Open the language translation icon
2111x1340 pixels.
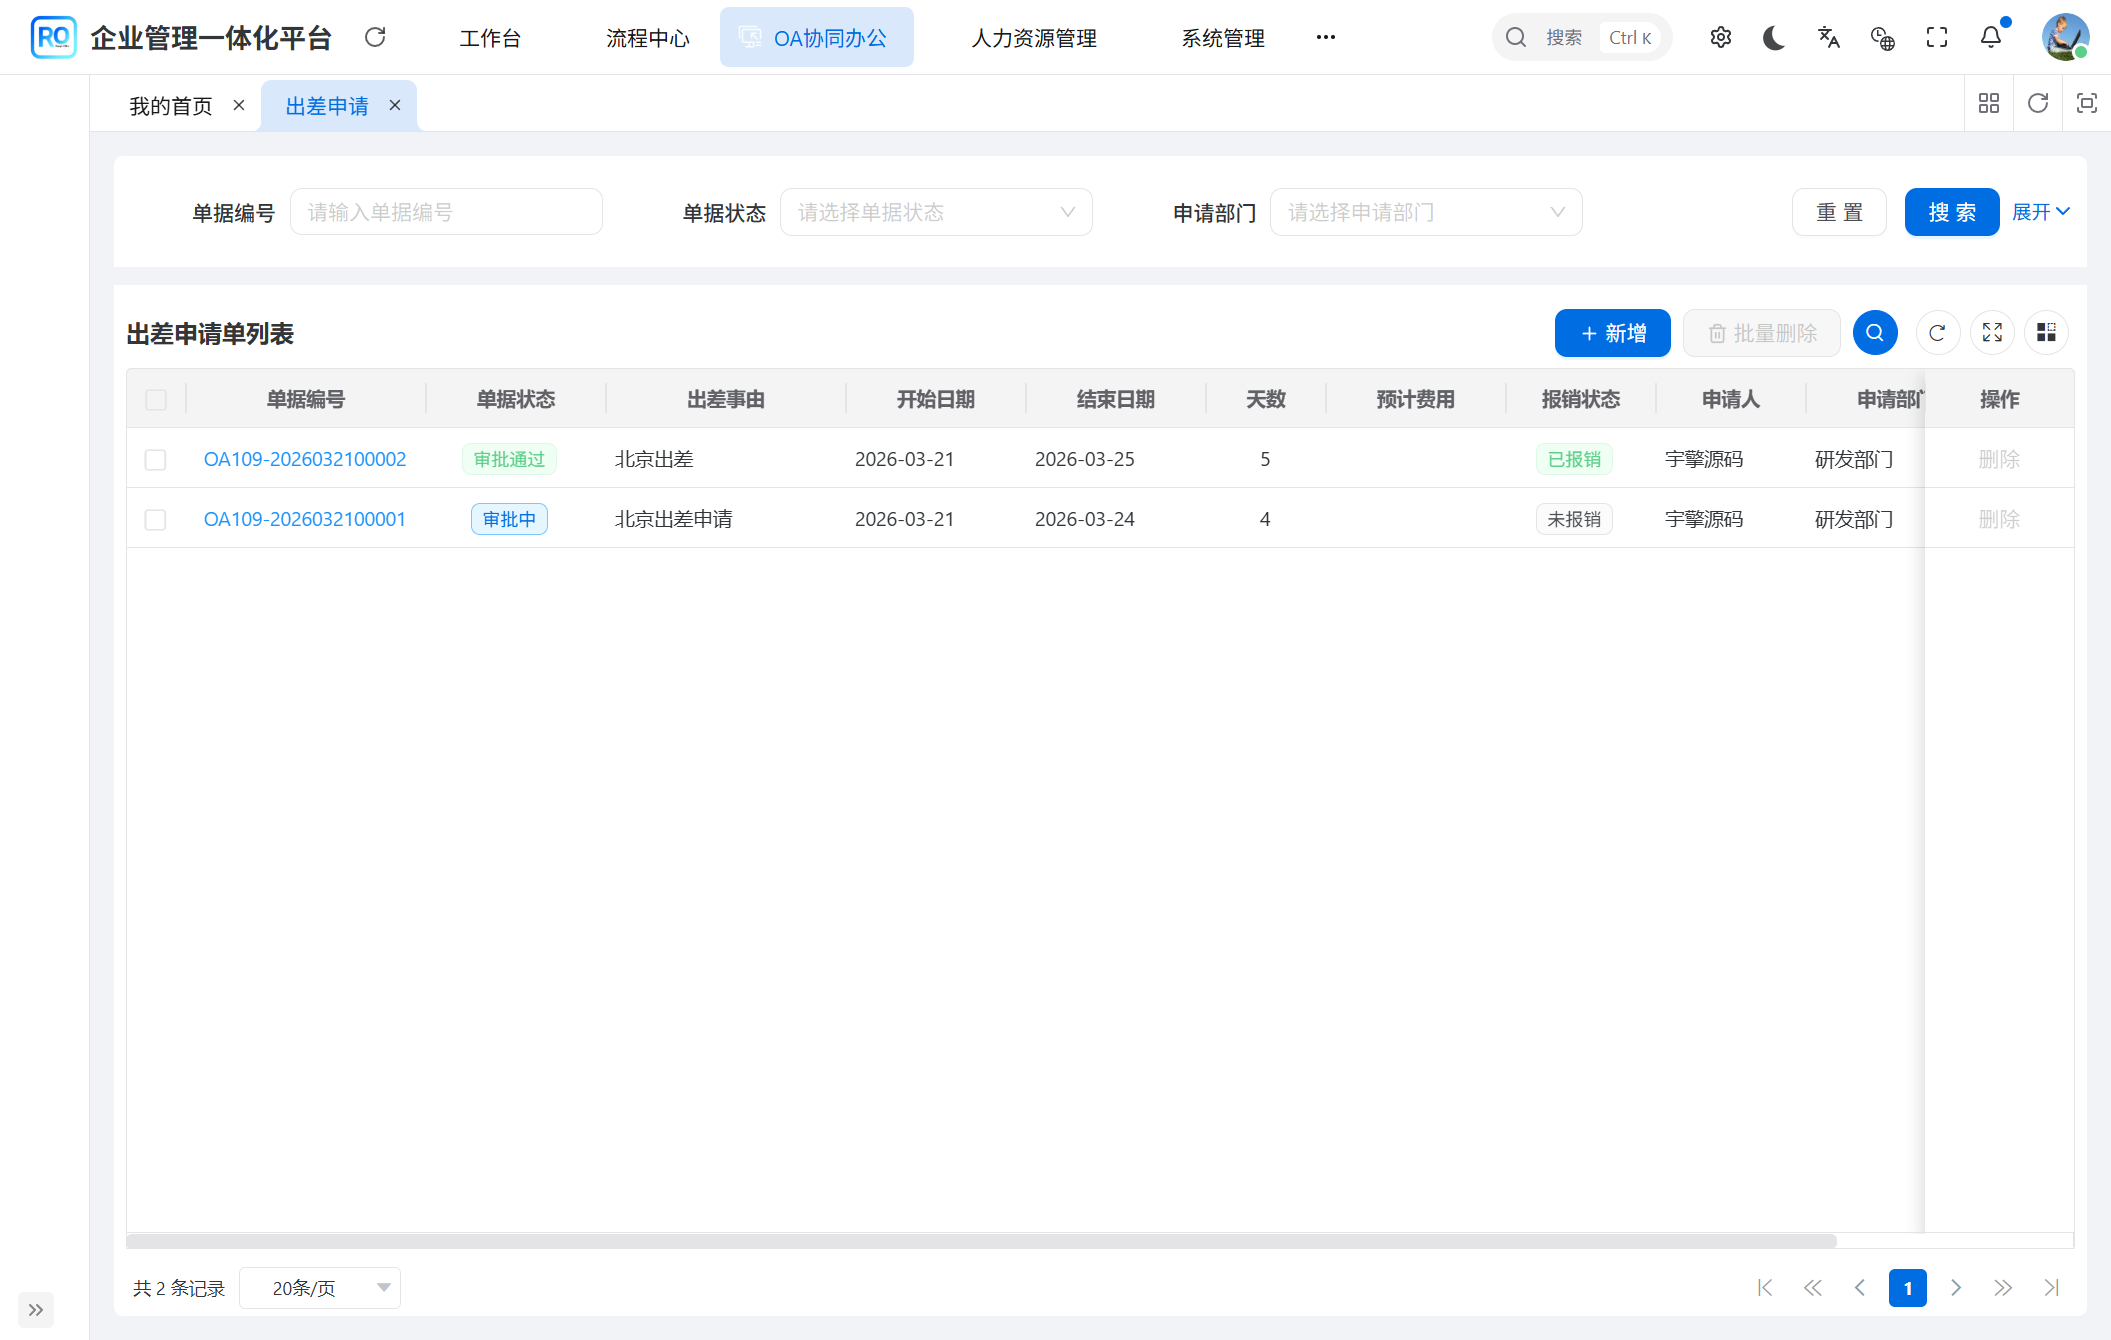(x=1828, y=37)
